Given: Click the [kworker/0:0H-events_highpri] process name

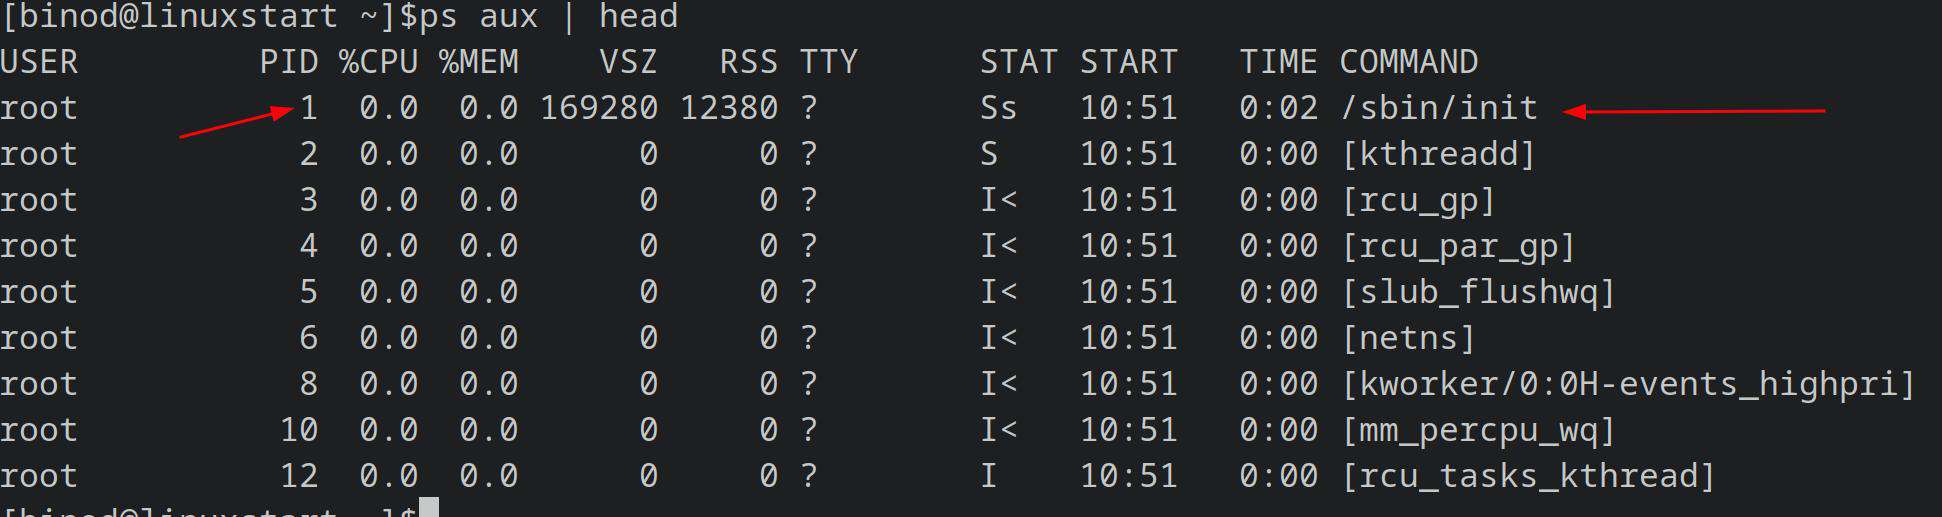Looking at the screenshot, I should [1628, 384].
